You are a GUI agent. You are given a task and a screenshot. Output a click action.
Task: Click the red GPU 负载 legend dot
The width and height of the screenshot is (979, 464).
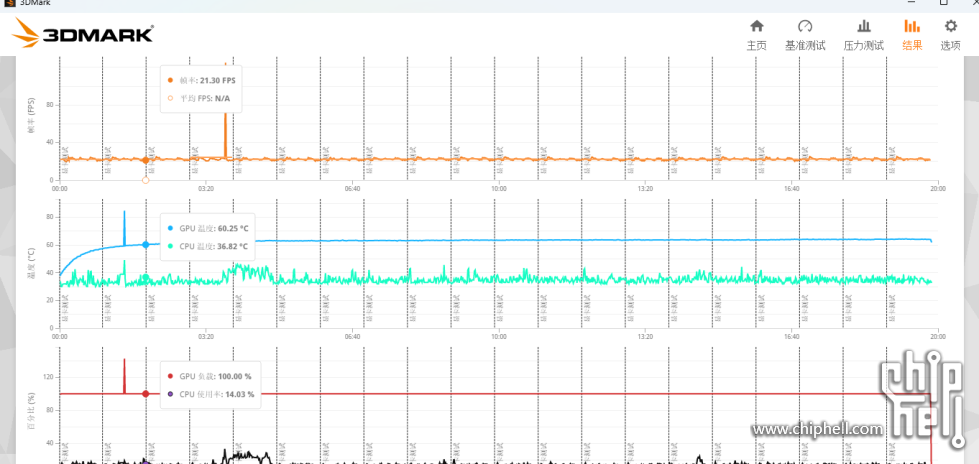point(170,376)
